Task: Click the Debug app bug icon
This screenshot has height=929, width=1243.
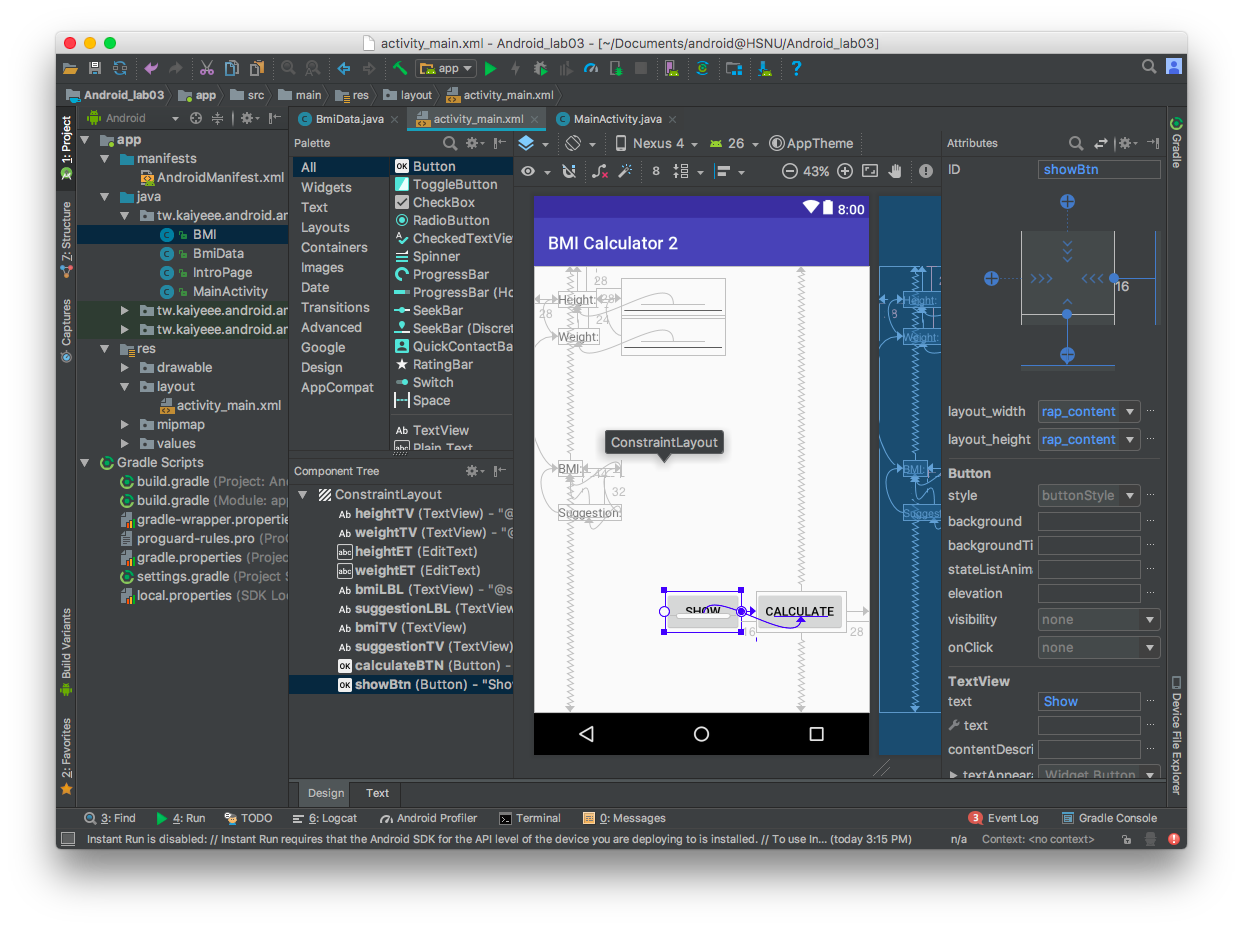Action: (540, 68)
